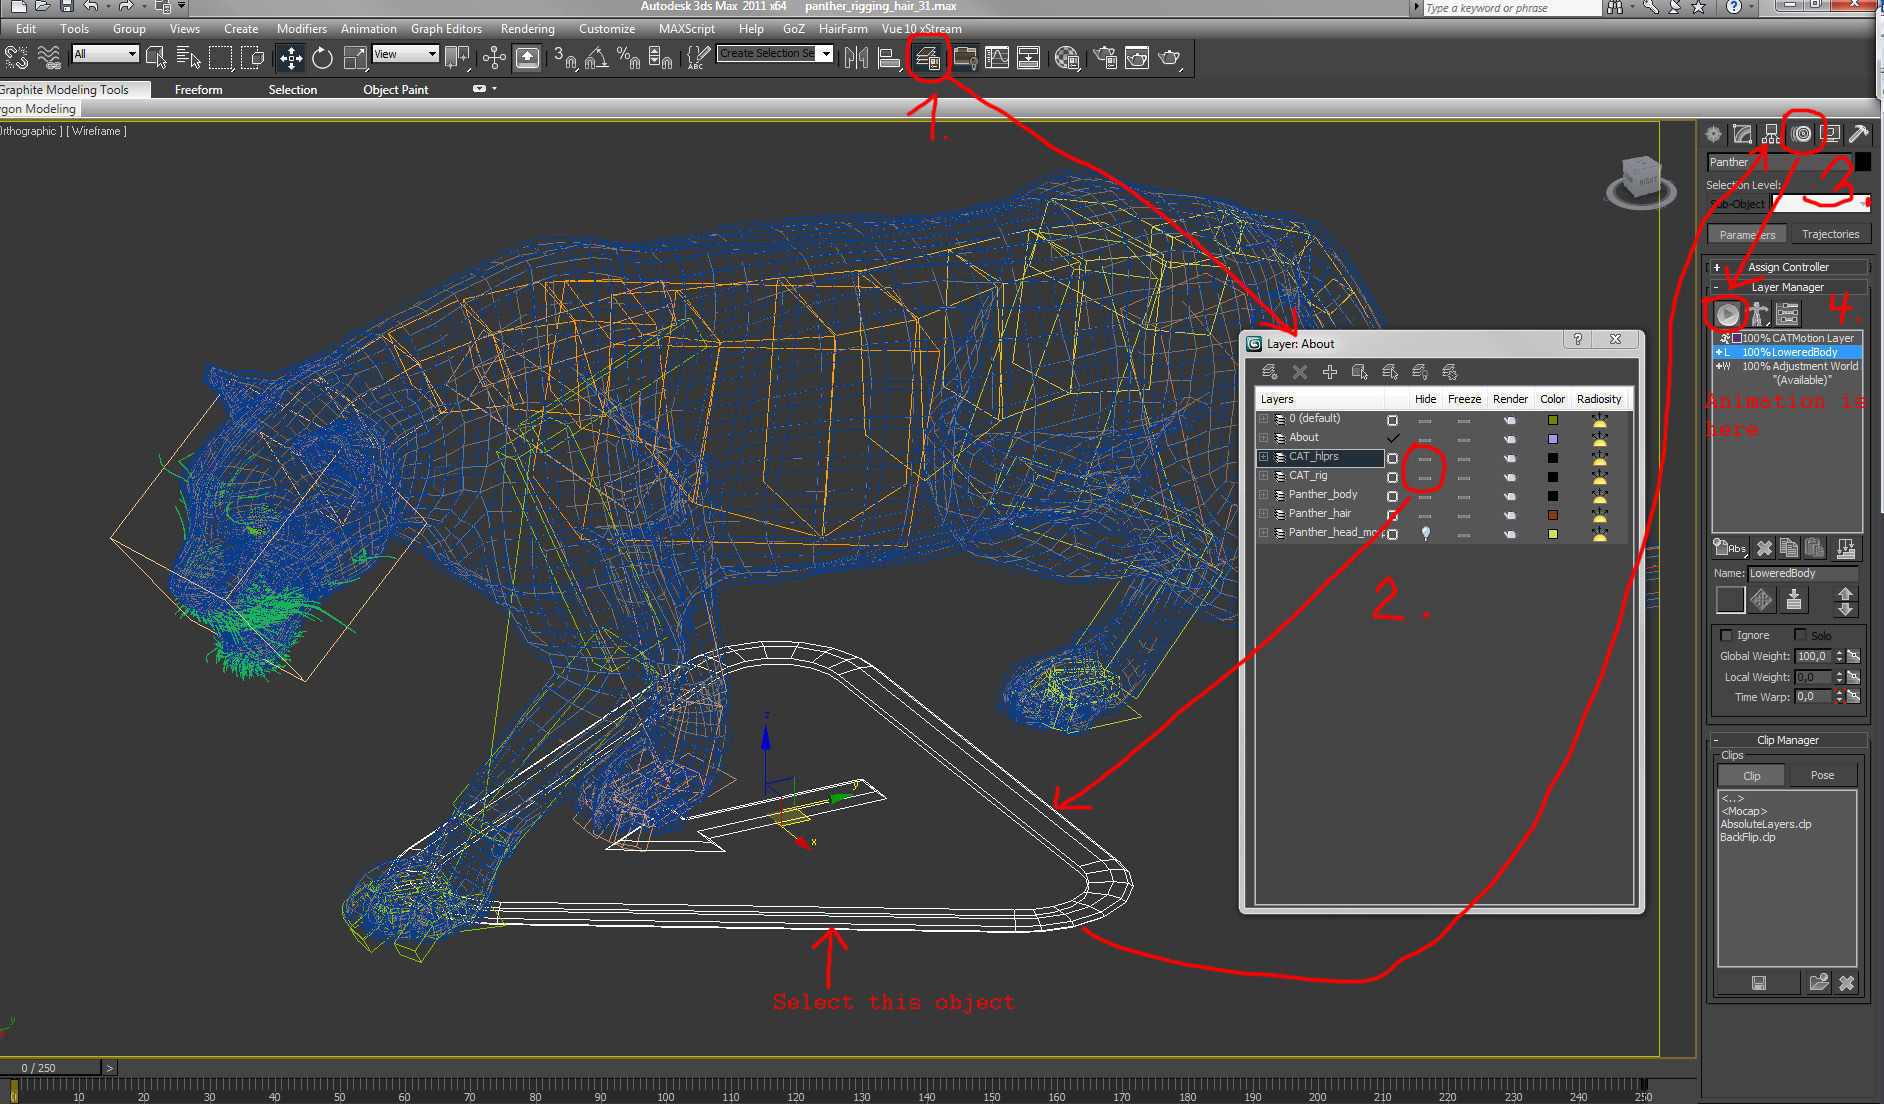Open the Motion command panel tab
Image resolution: width=1884 pixels, height=1104 pixels.
(1801, 134)
